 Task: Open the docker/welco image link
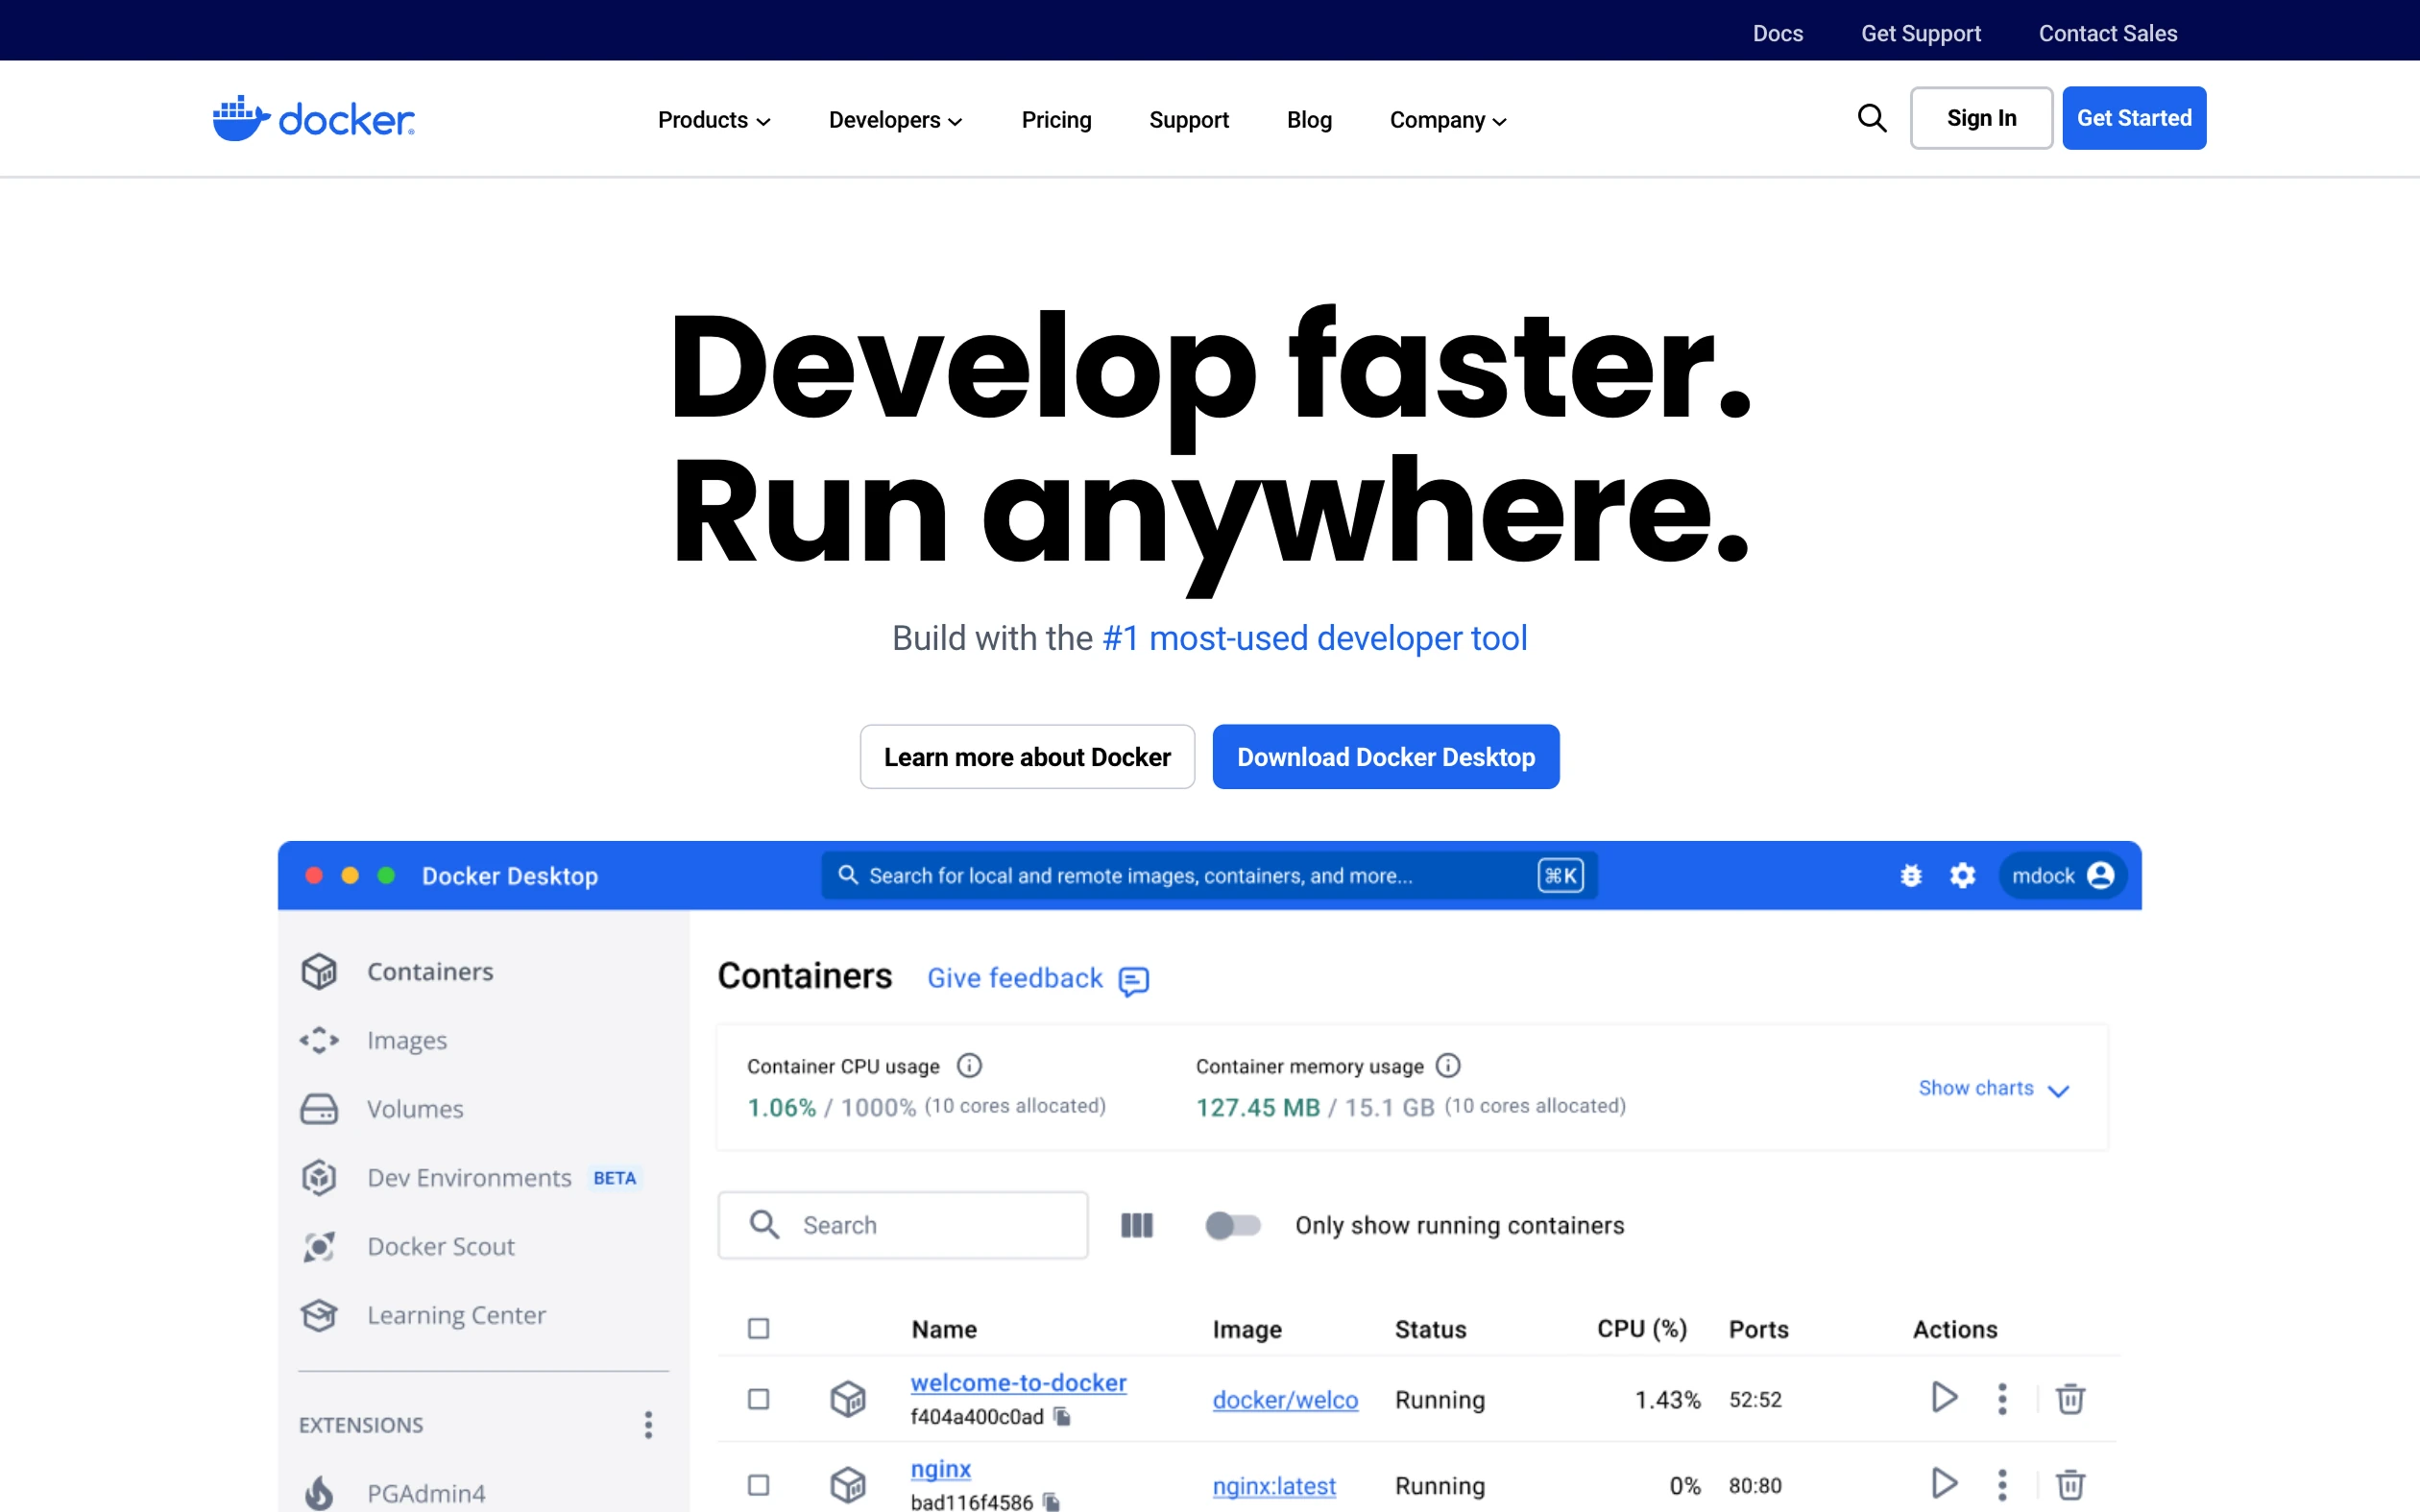[x=1285, y=1400]
